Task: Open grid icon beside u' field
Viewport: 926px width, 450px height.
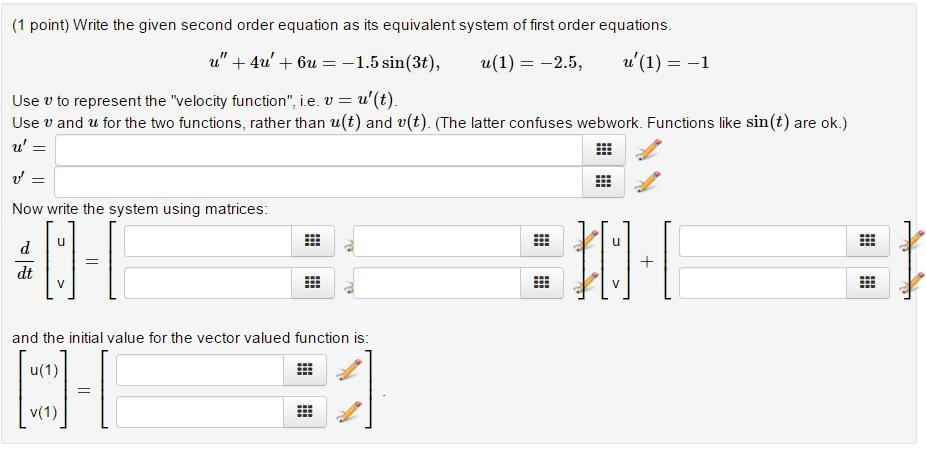Action: coord(603,149)
